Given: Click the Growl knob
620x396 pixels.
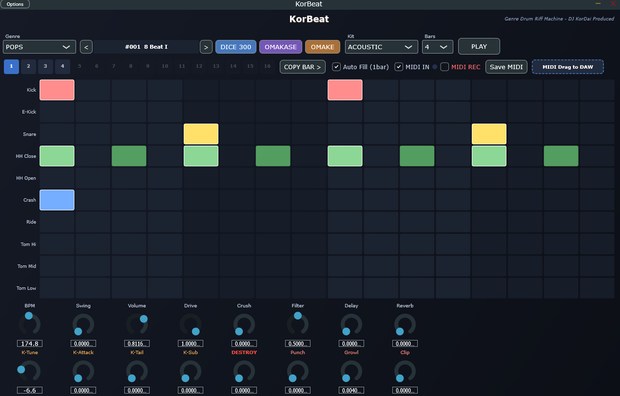Looking at the screenshot, I should coord(351,372).
